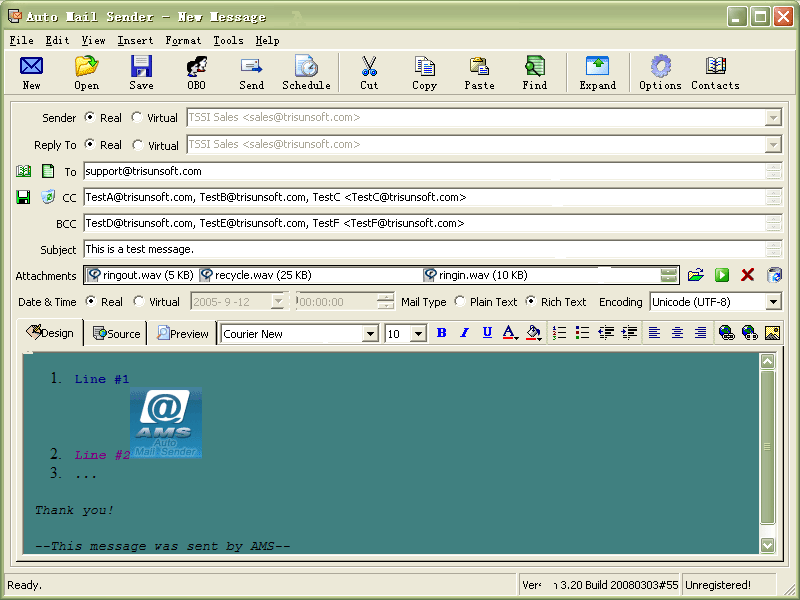Expand the Courier New font dropdown

(369, 334)
